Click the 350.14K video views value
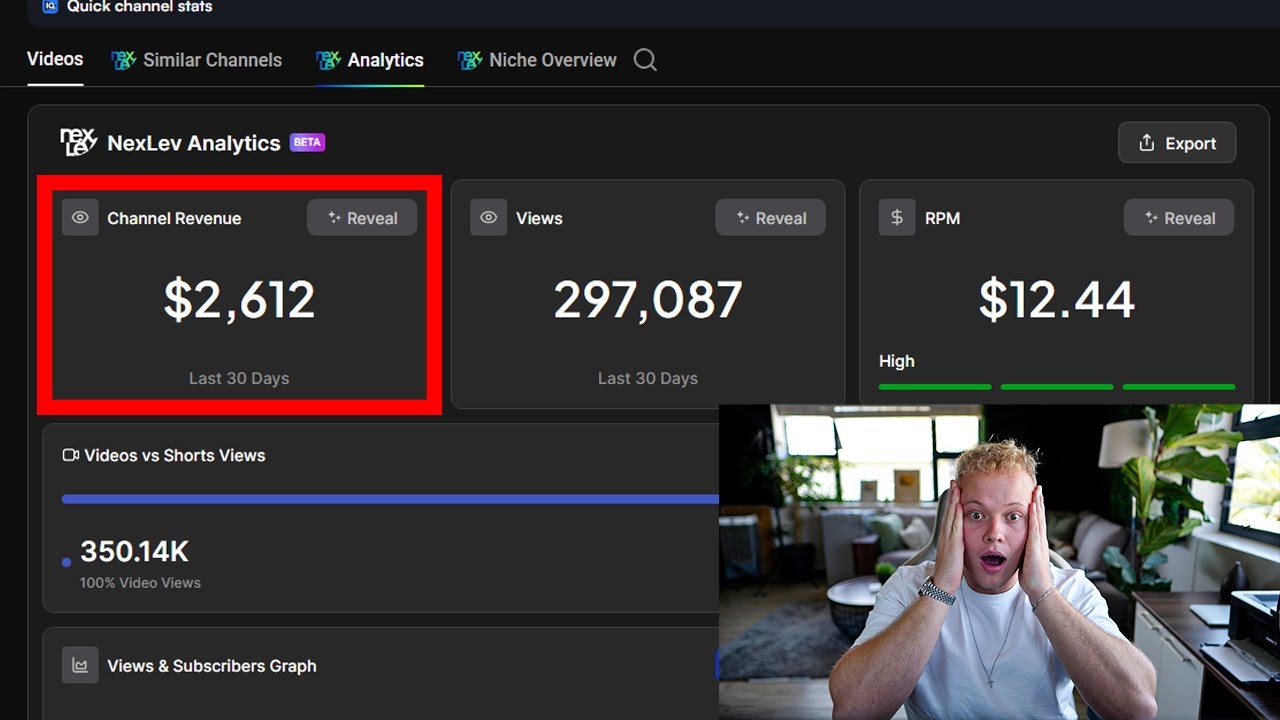Viewport: 1280px width, 720px height. pos(134,552)
